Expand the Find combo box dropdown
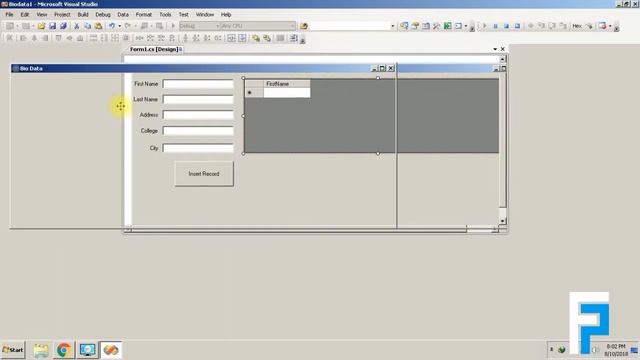Viewport: 640px width, 360px height. tap(393, 26)
